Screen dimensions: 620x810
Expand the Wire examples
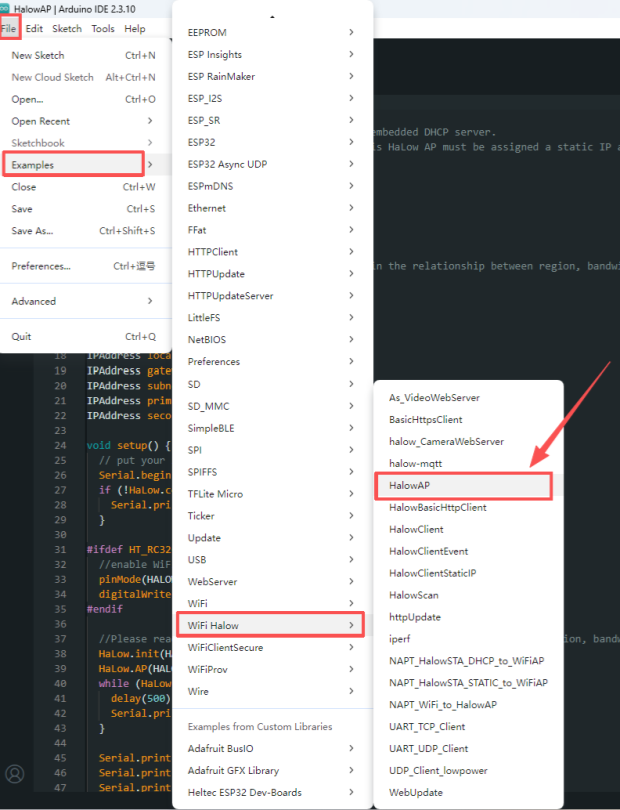(x=272, y=691)
